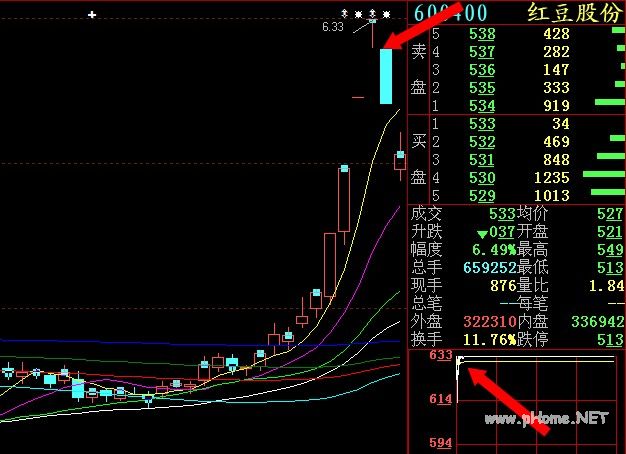Screen dimensions: 626x454
Task: Click the white plus marker above the chart
Action: coord(92,15)
